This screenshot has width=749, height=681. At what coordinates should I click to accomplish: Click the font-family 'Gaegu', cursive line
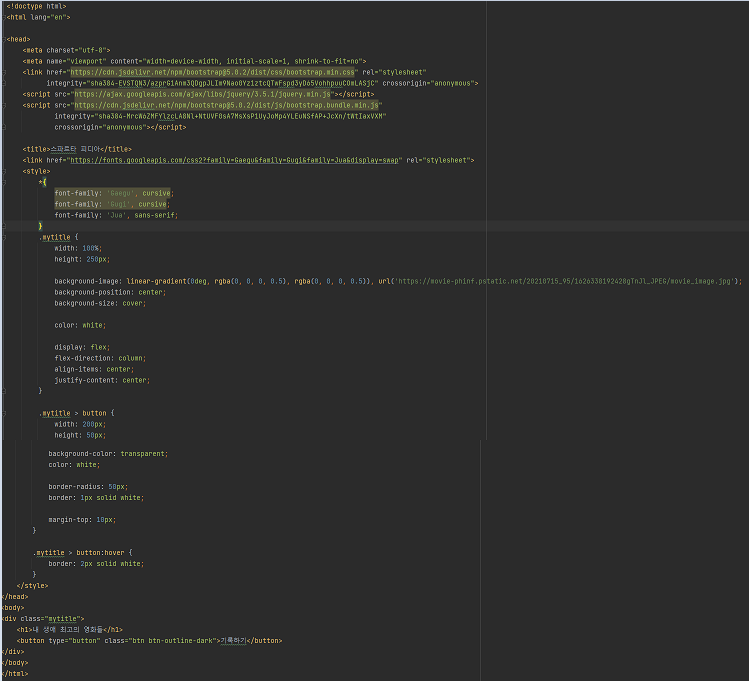point(114,193)
